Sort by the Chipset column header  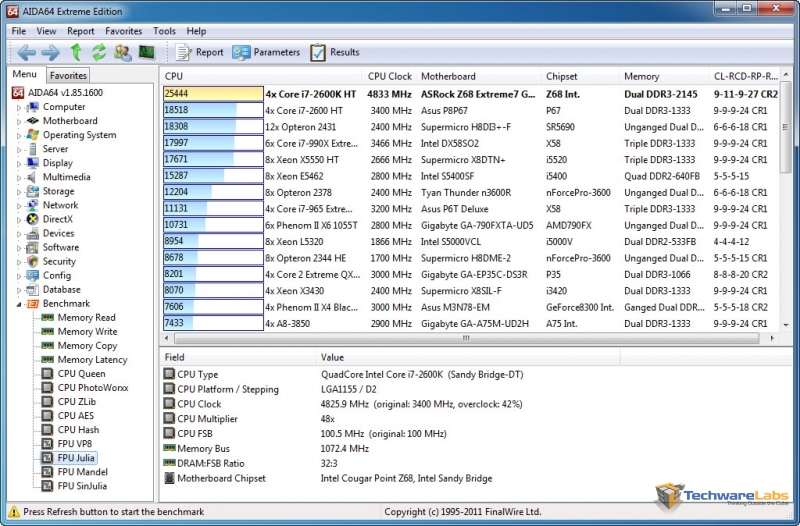pos(580,76)
